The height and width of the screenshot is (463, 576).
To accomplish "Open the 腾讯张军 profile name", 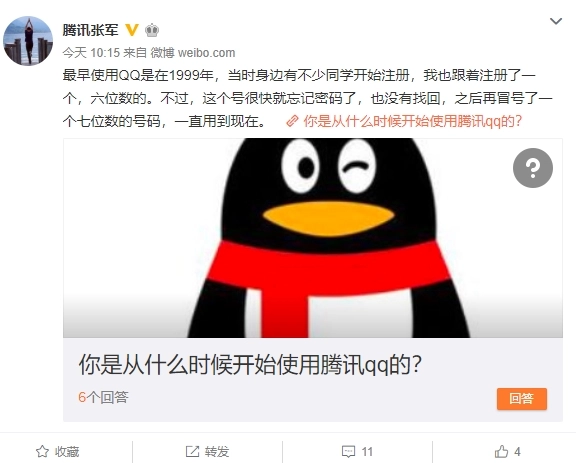I will point(90,30).
